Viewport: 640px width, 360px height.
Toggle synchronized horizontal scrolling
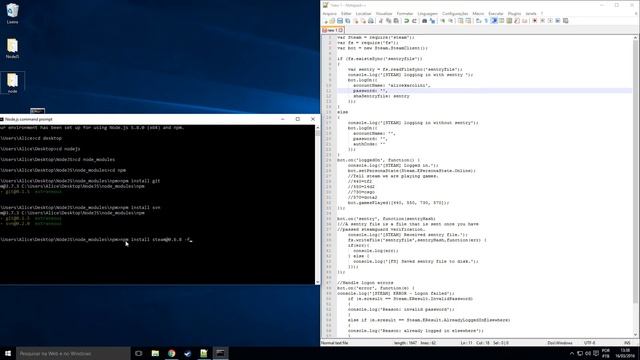[469, 20]
